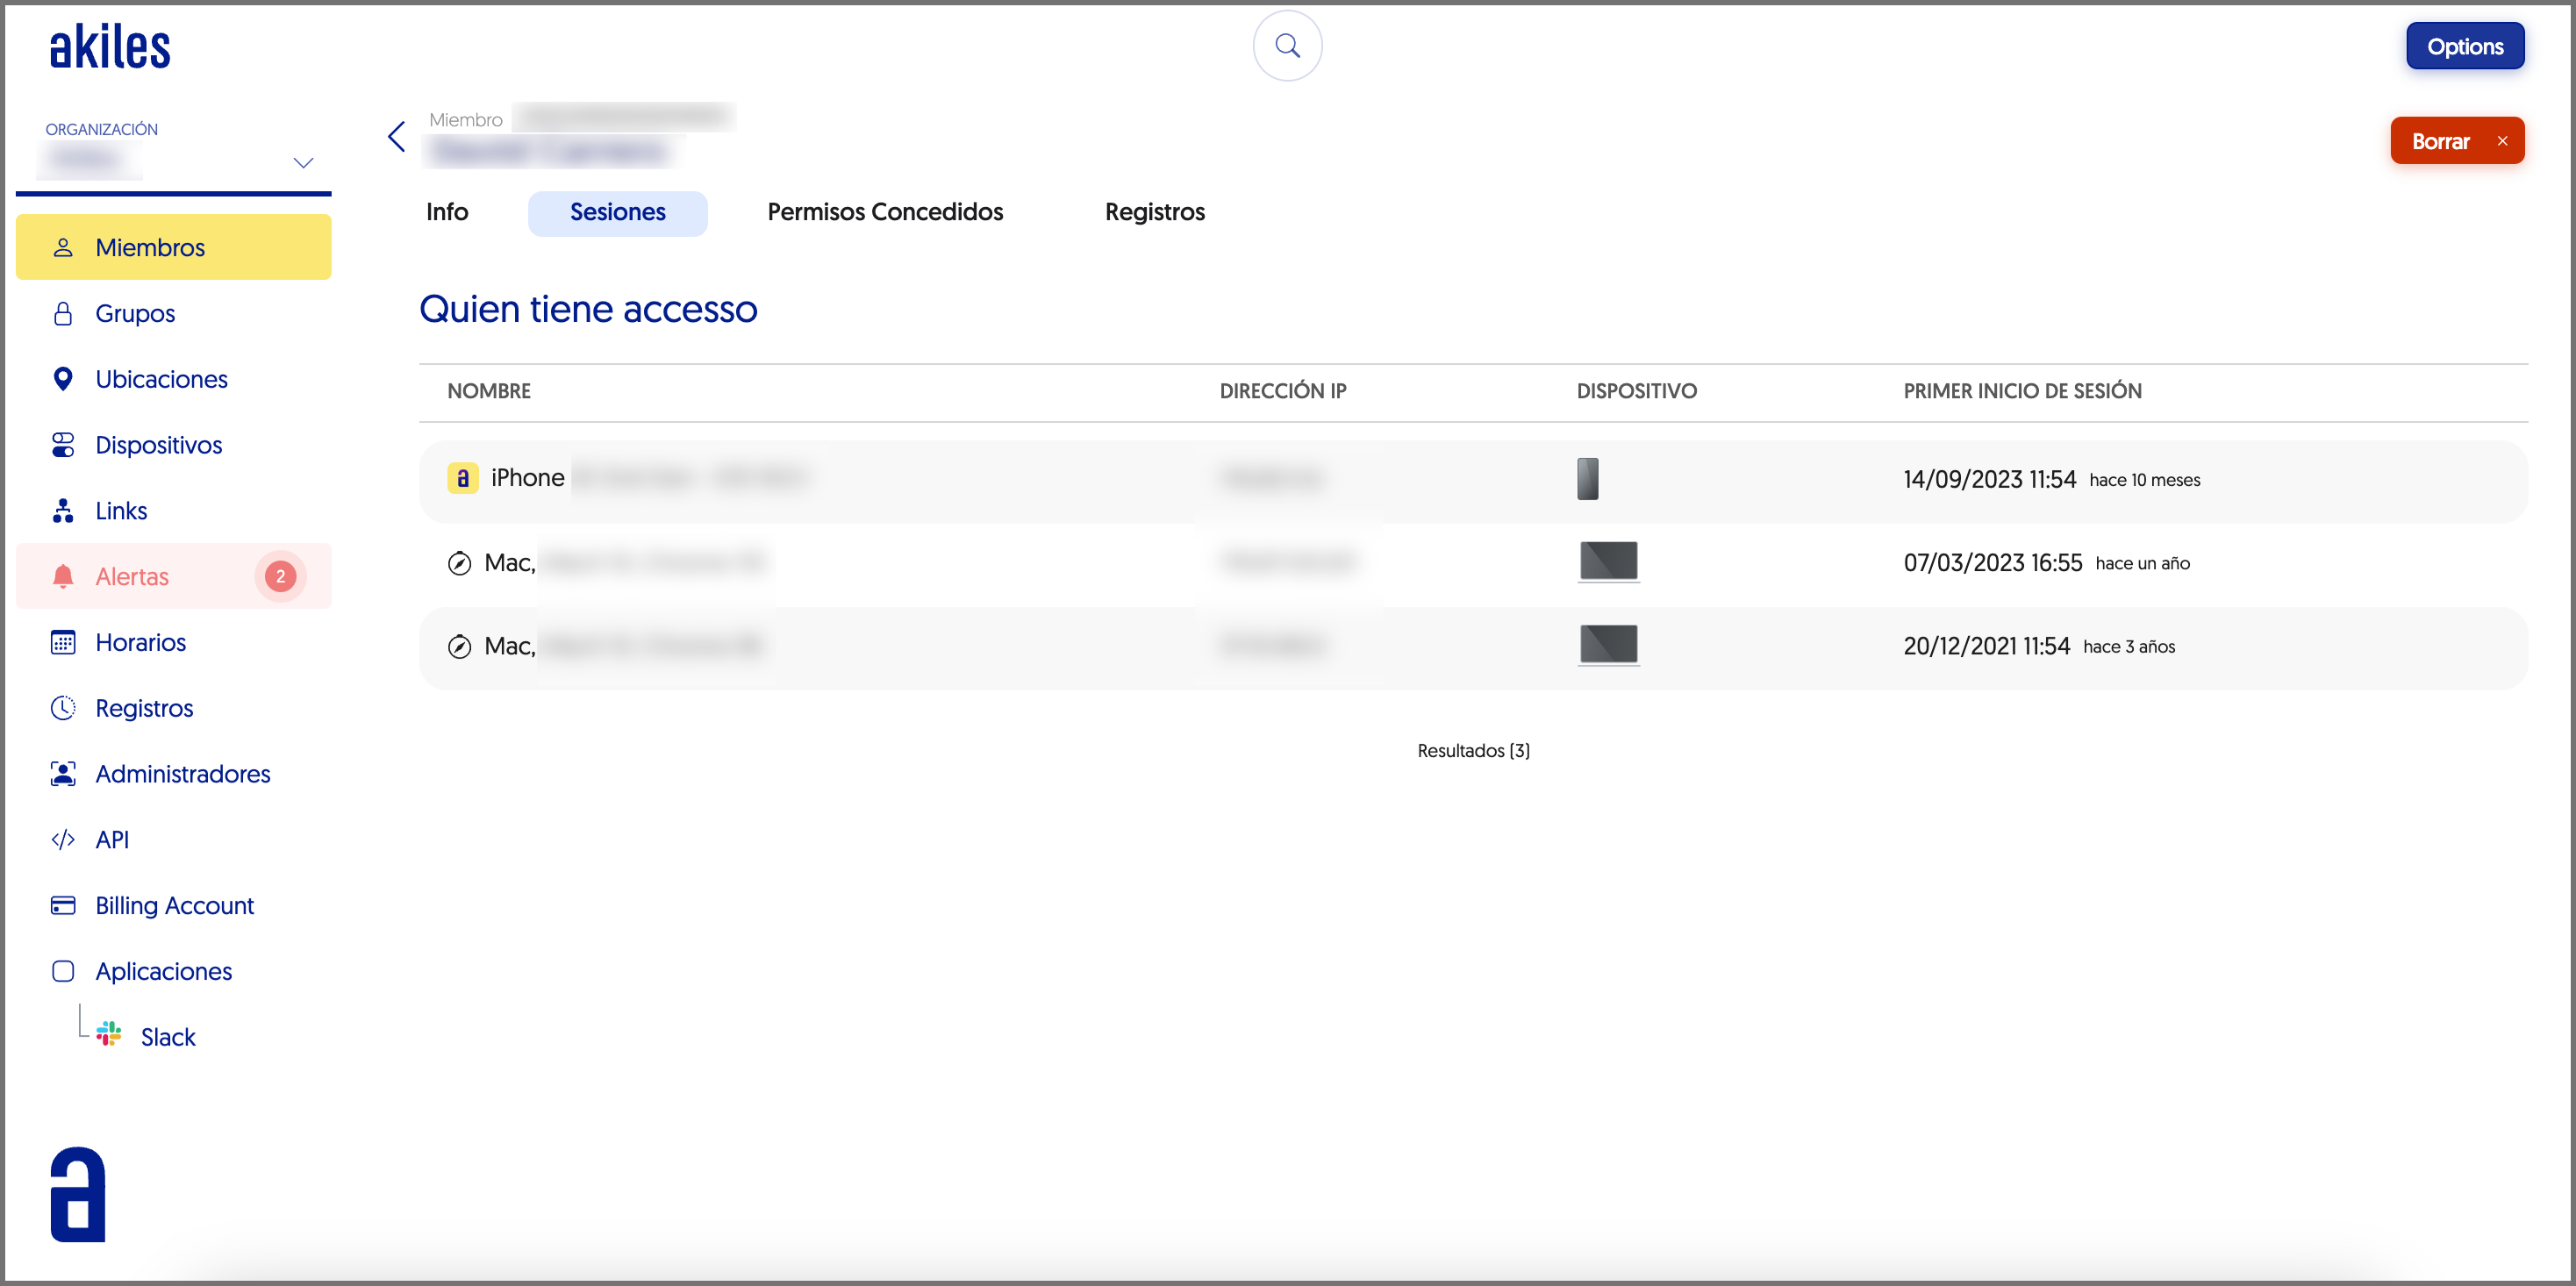Open the Slack integration entry
The image size is (2576, 1286).
[167, 1036]
